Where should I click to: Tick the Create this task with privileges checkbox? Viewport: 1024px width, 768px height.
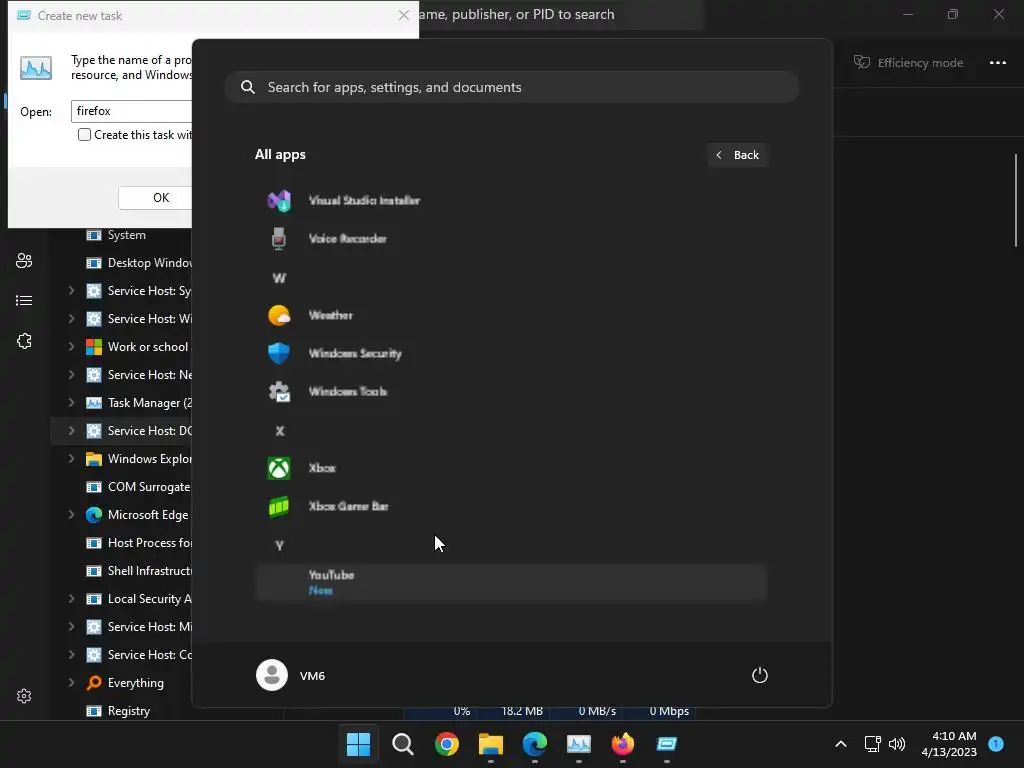84,135
